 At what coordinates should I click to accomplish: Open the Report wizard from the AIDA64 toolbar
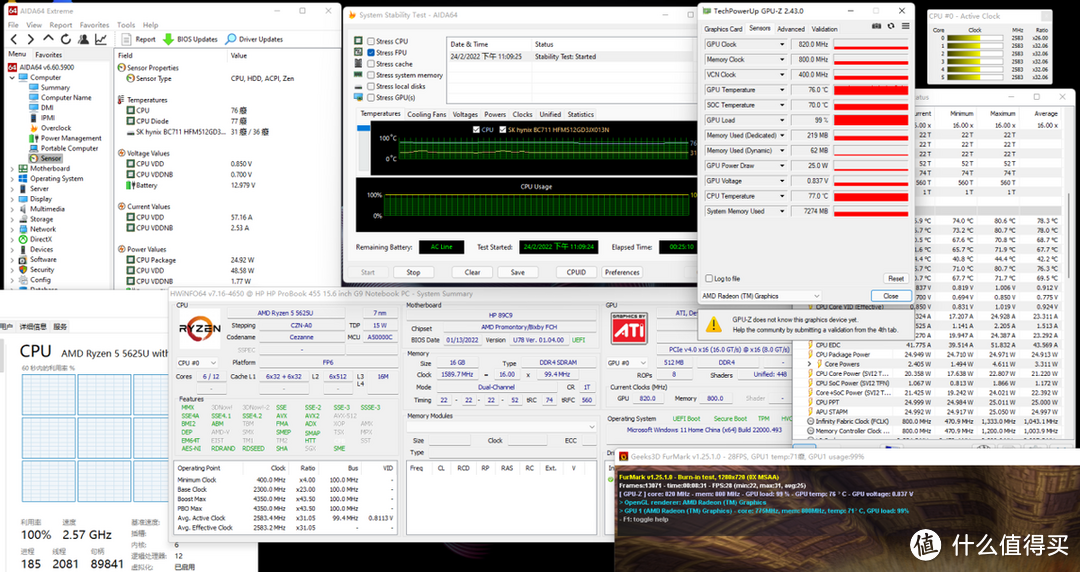138,39
